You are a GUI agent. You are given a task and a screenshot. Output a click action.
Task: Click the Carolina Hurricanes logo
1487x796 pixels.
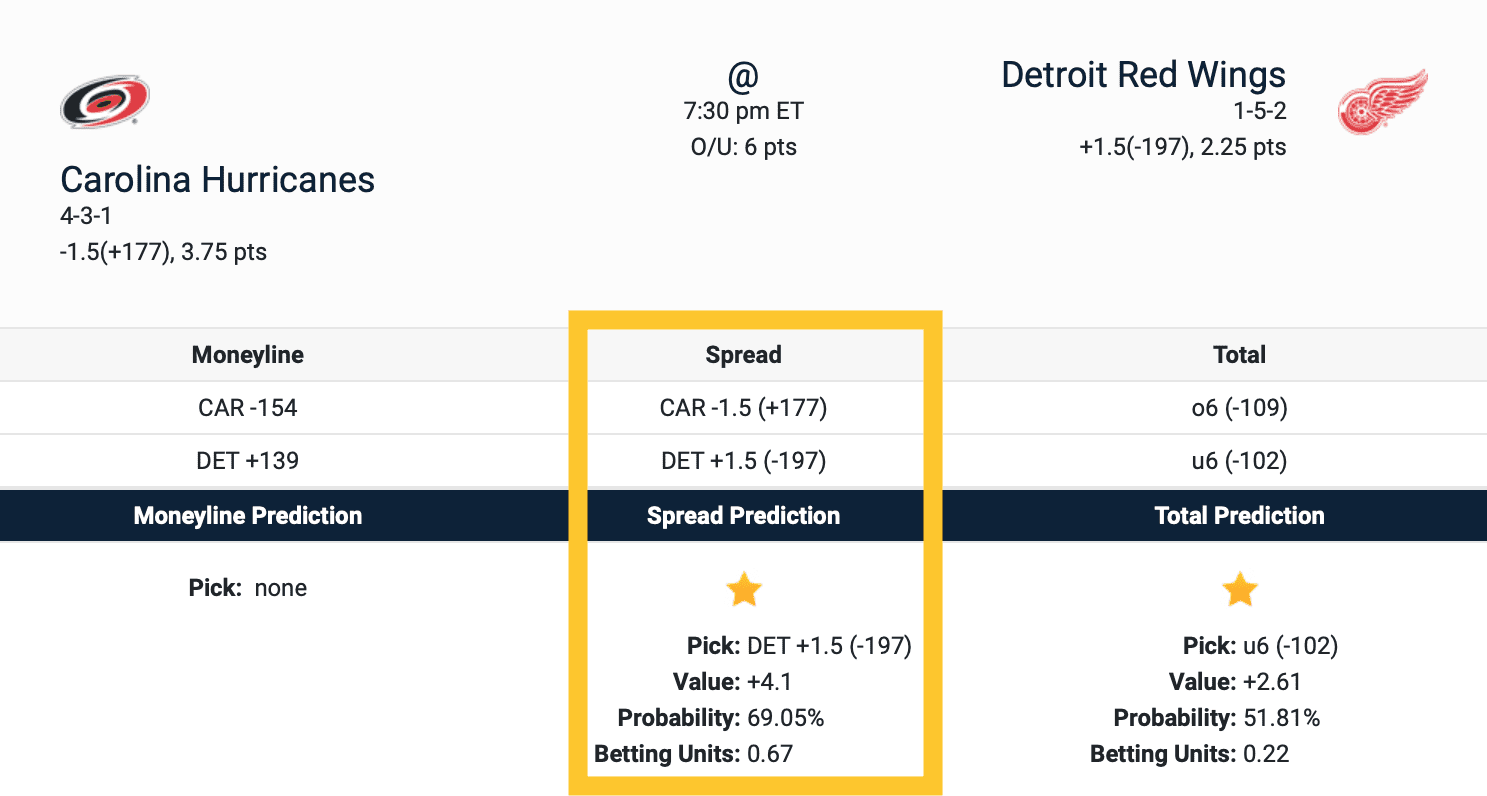pyautogui.click(x=104, y=102)
